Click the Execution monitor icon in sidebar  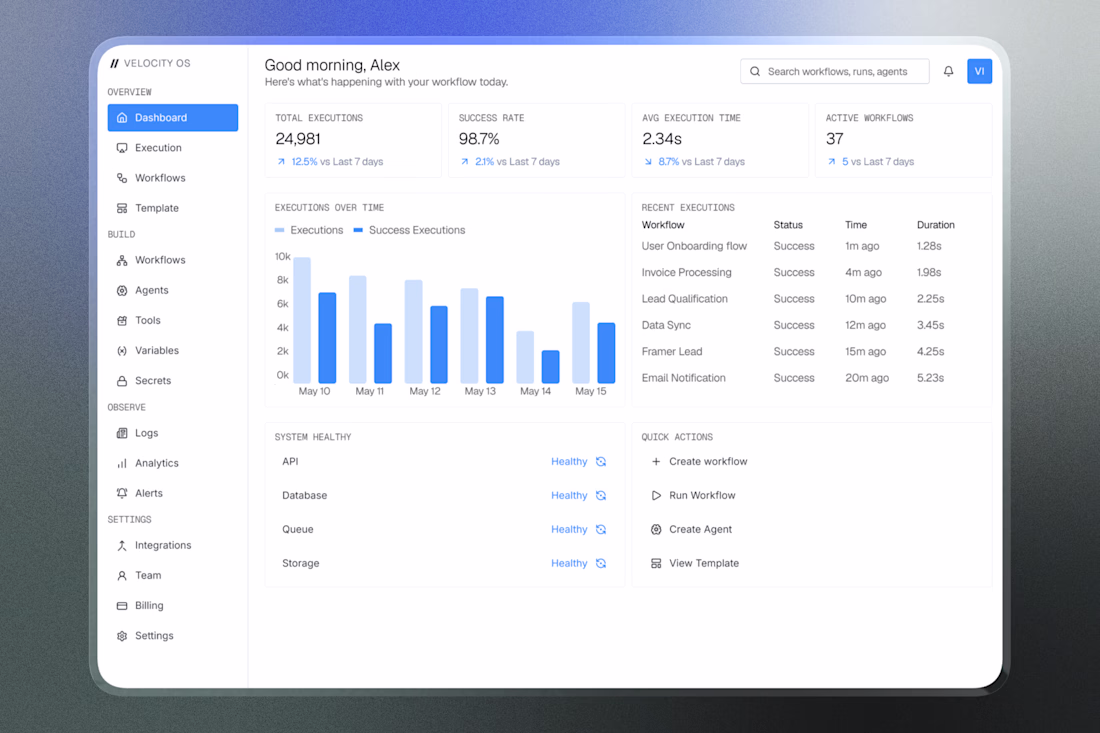point(122,148)
